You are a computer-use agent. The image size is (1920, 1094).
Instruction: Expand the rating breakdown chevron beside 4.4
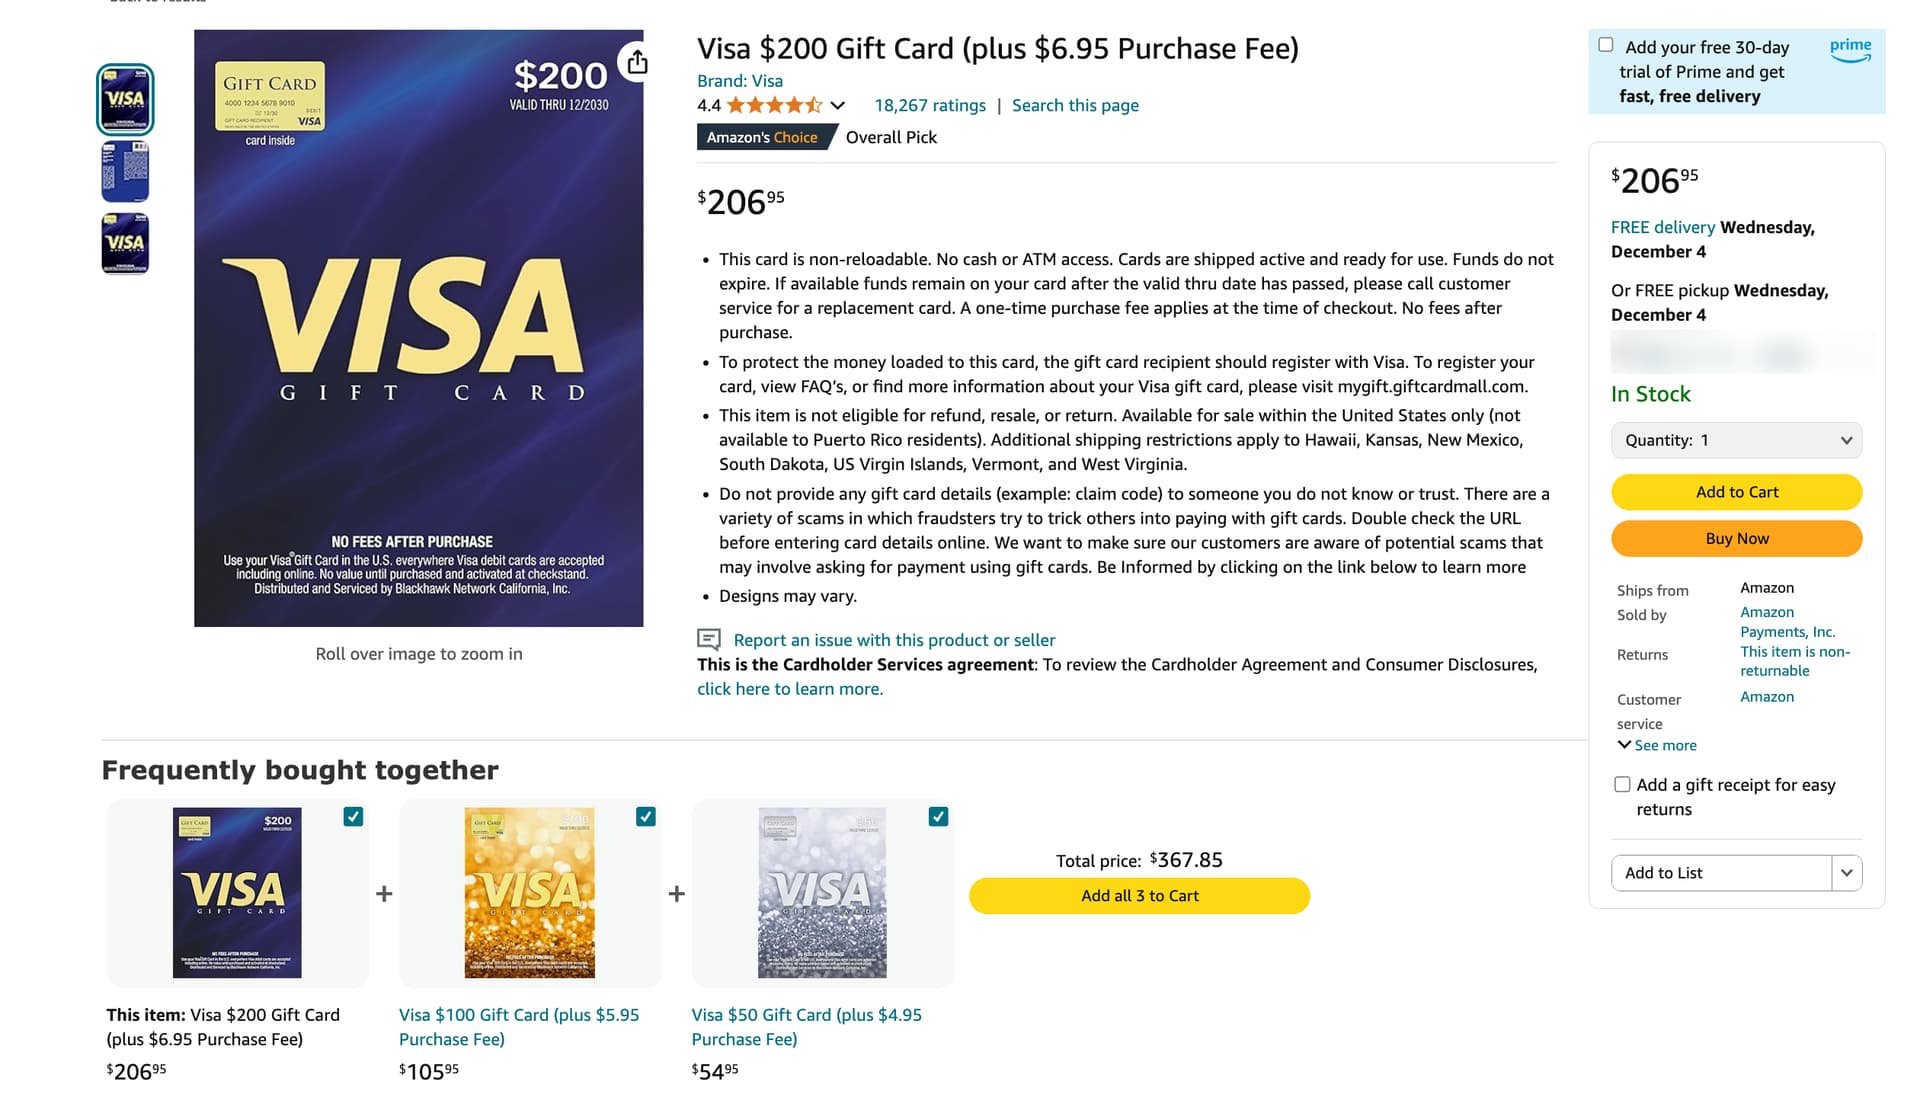pyautogui.click(x=838, y=106)
